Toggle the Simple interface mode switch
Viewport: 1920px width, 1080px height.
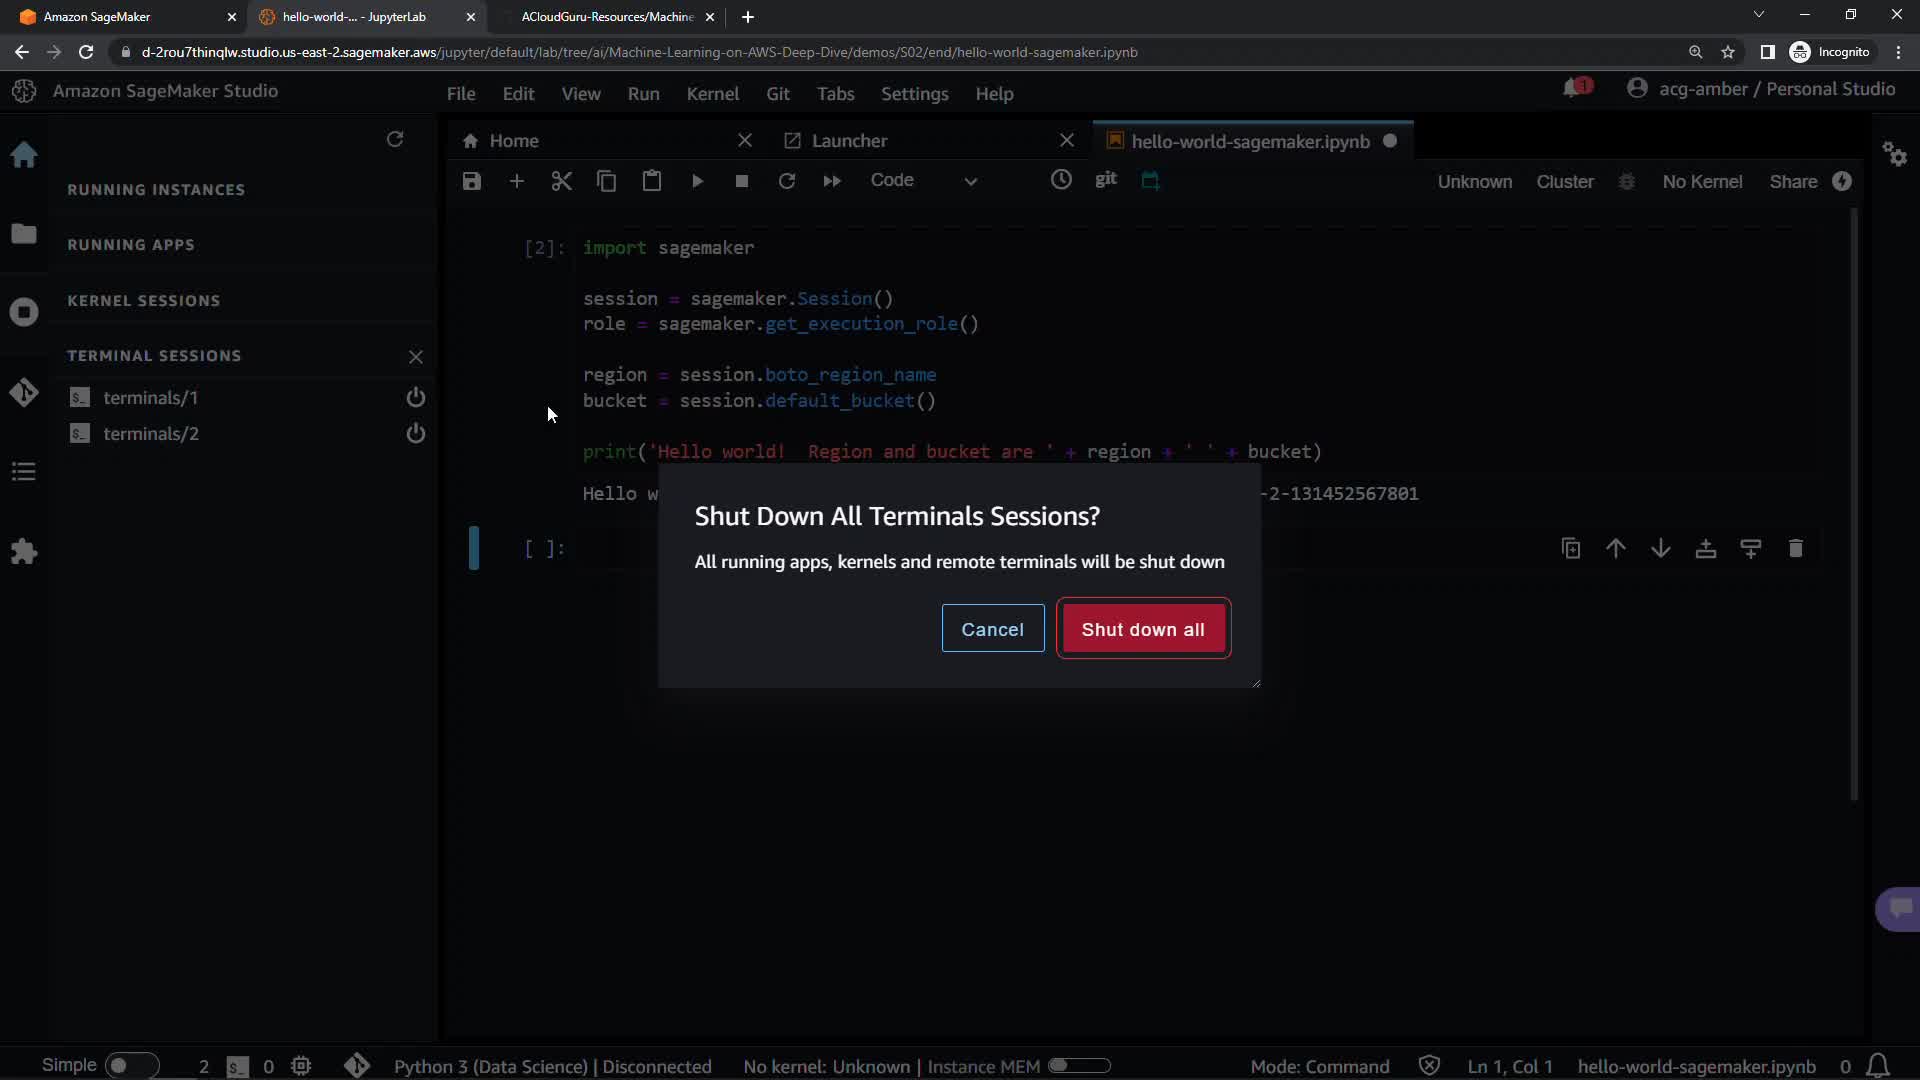pos(131,1065)
